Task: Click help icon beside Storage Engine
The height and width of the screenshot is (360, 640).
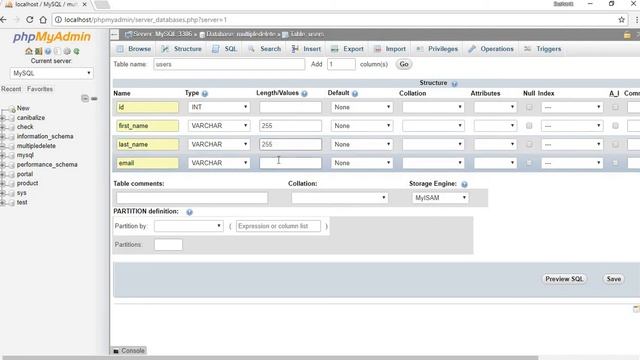Action: click(x=464, y=184)
